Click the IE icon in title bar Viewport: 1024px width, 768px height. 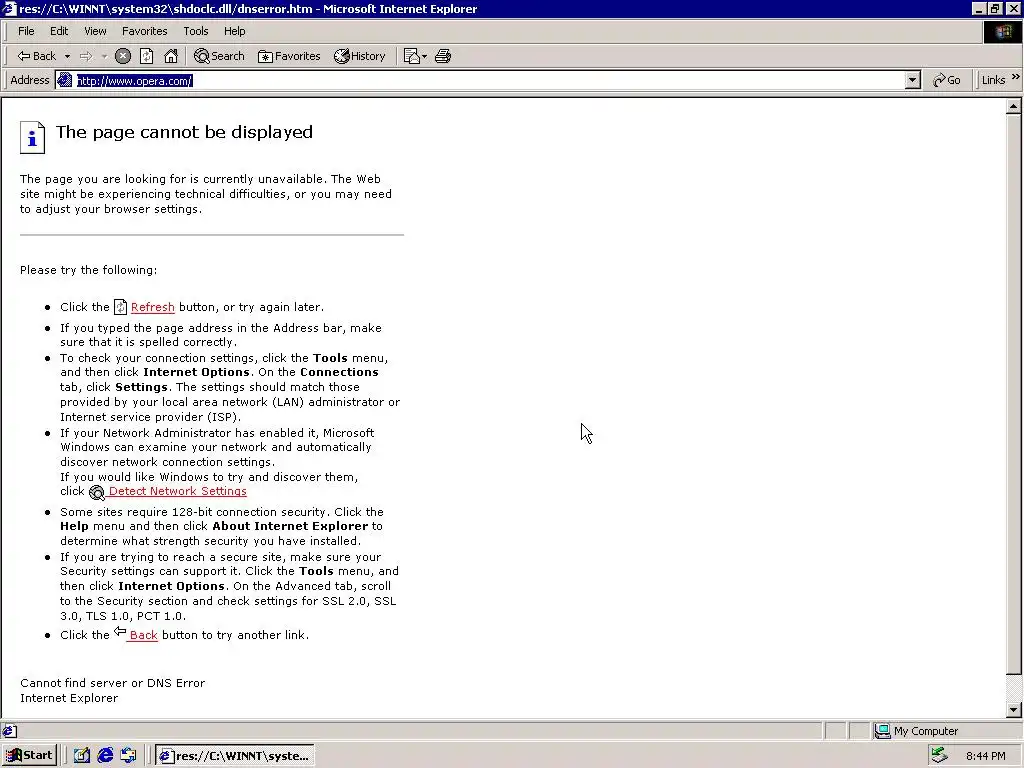coord(9,8)
